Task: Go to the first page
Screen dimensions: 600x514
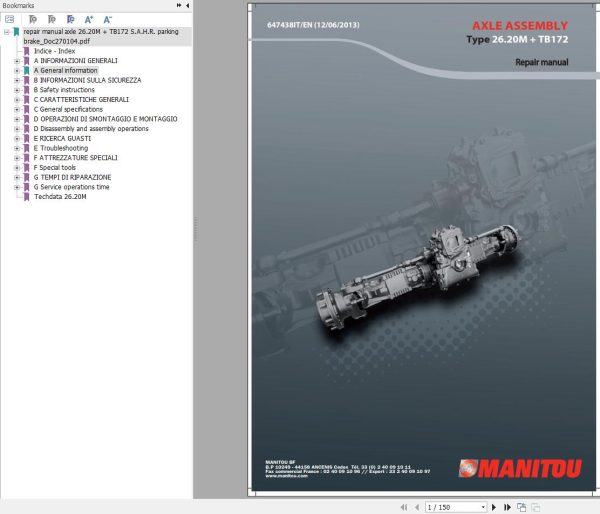Action: pos(404,507)
